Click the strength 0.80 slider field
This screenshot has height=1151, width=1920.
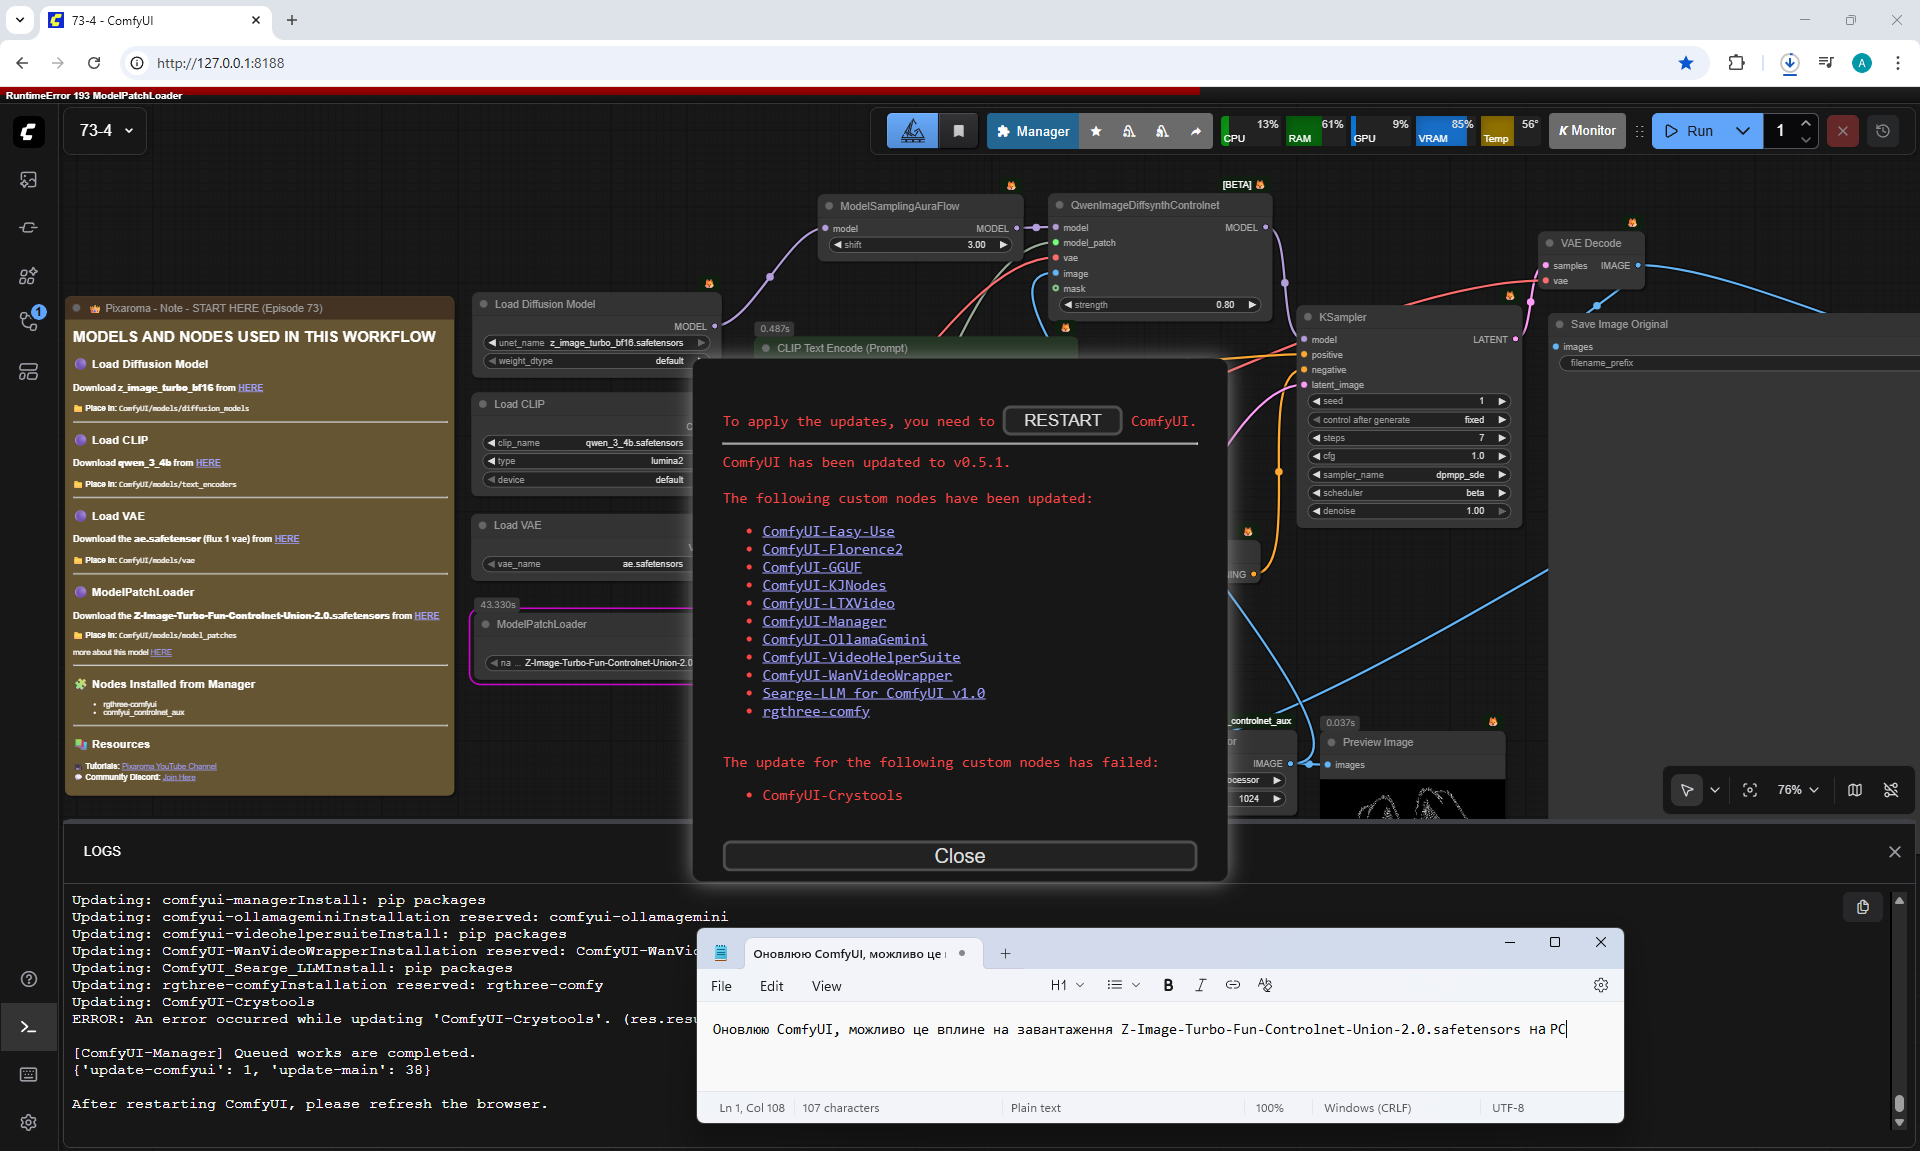1160,305
